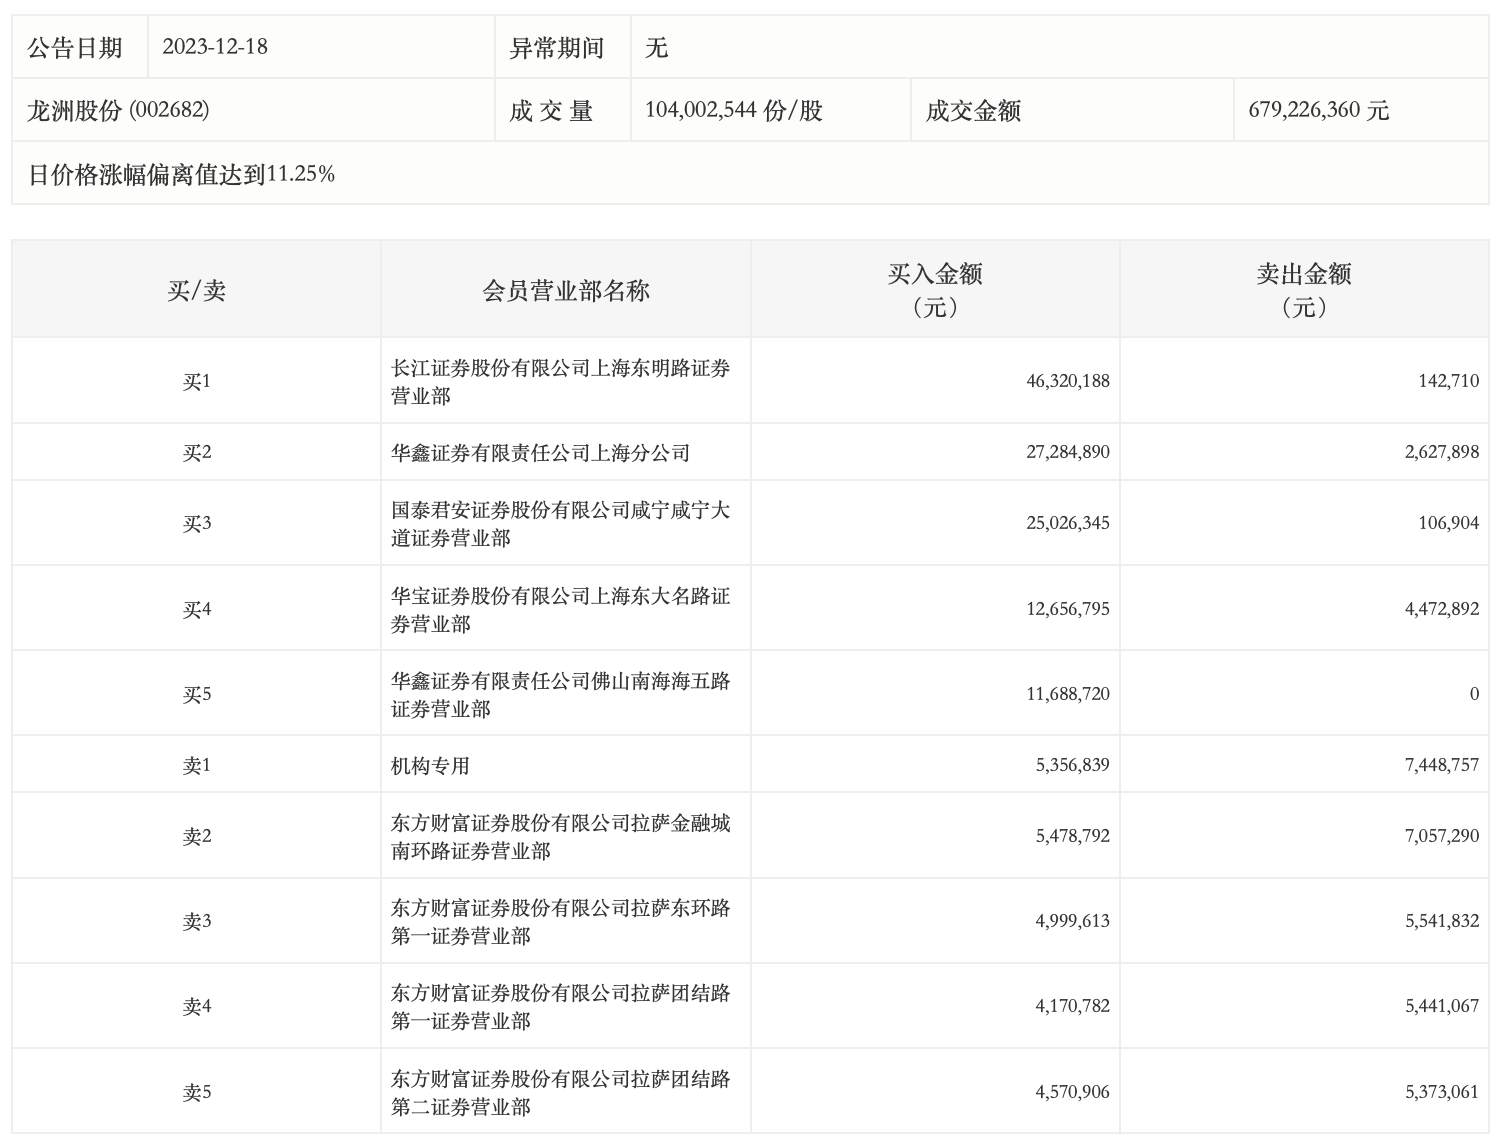Image resolution: width=1494 pixels, height=1146 pixels.
Task: Select the announcement date 2023-12-18
Action: coord(215,47)
